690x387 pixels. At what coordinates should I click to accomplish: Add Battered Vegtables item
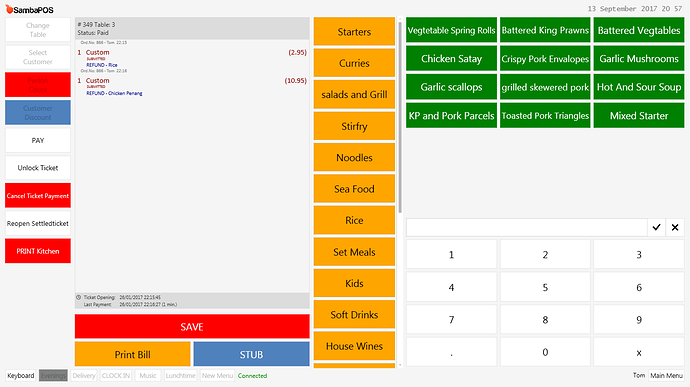pos(639,30)
